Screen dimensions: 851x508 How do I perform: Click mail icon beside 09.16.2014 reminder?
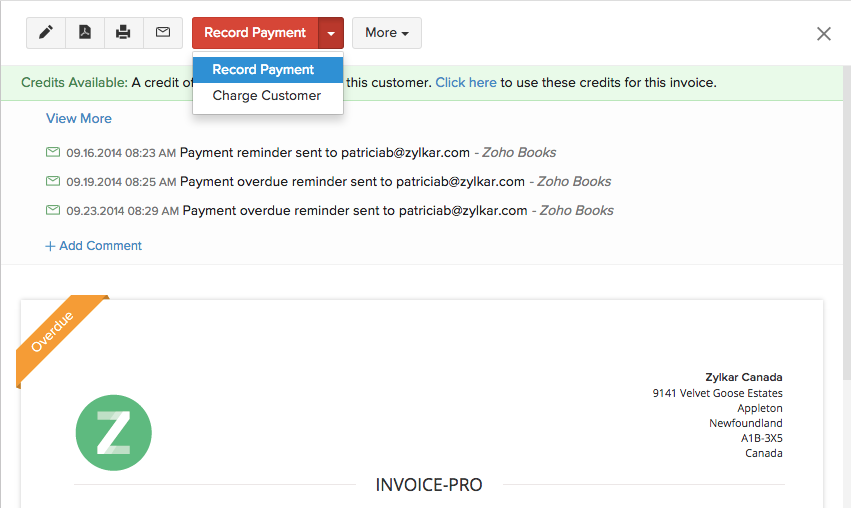click(53, 152)
